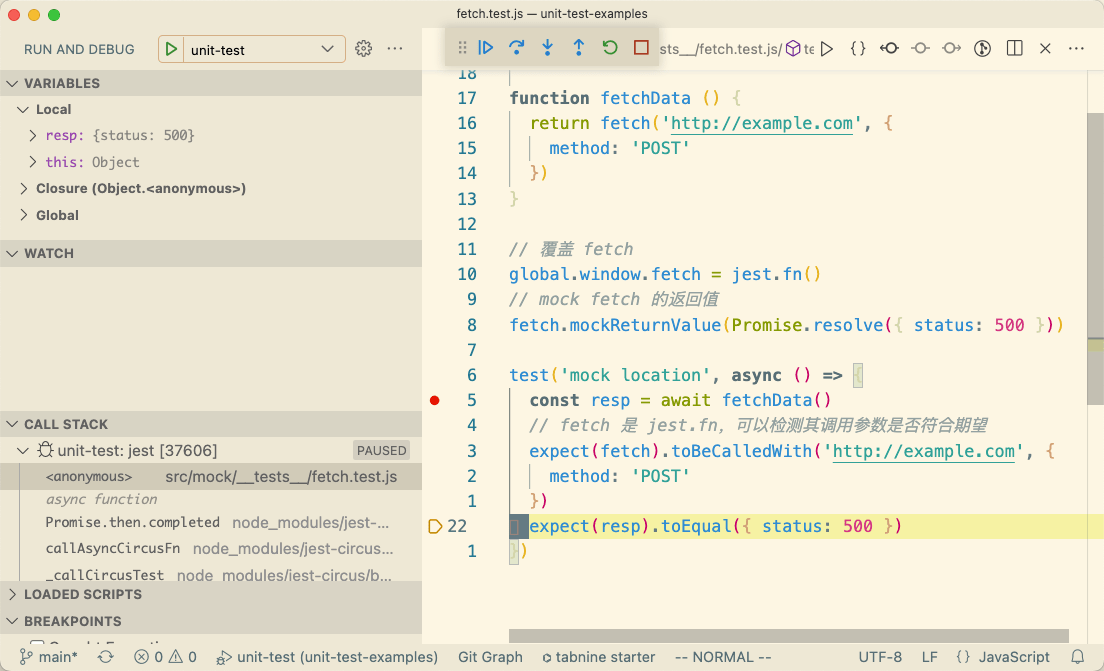Image resolution: width=1104 pixels, height=671 pixels.
Task: Open Git Graph from the status bar
Action: (490, 657)
